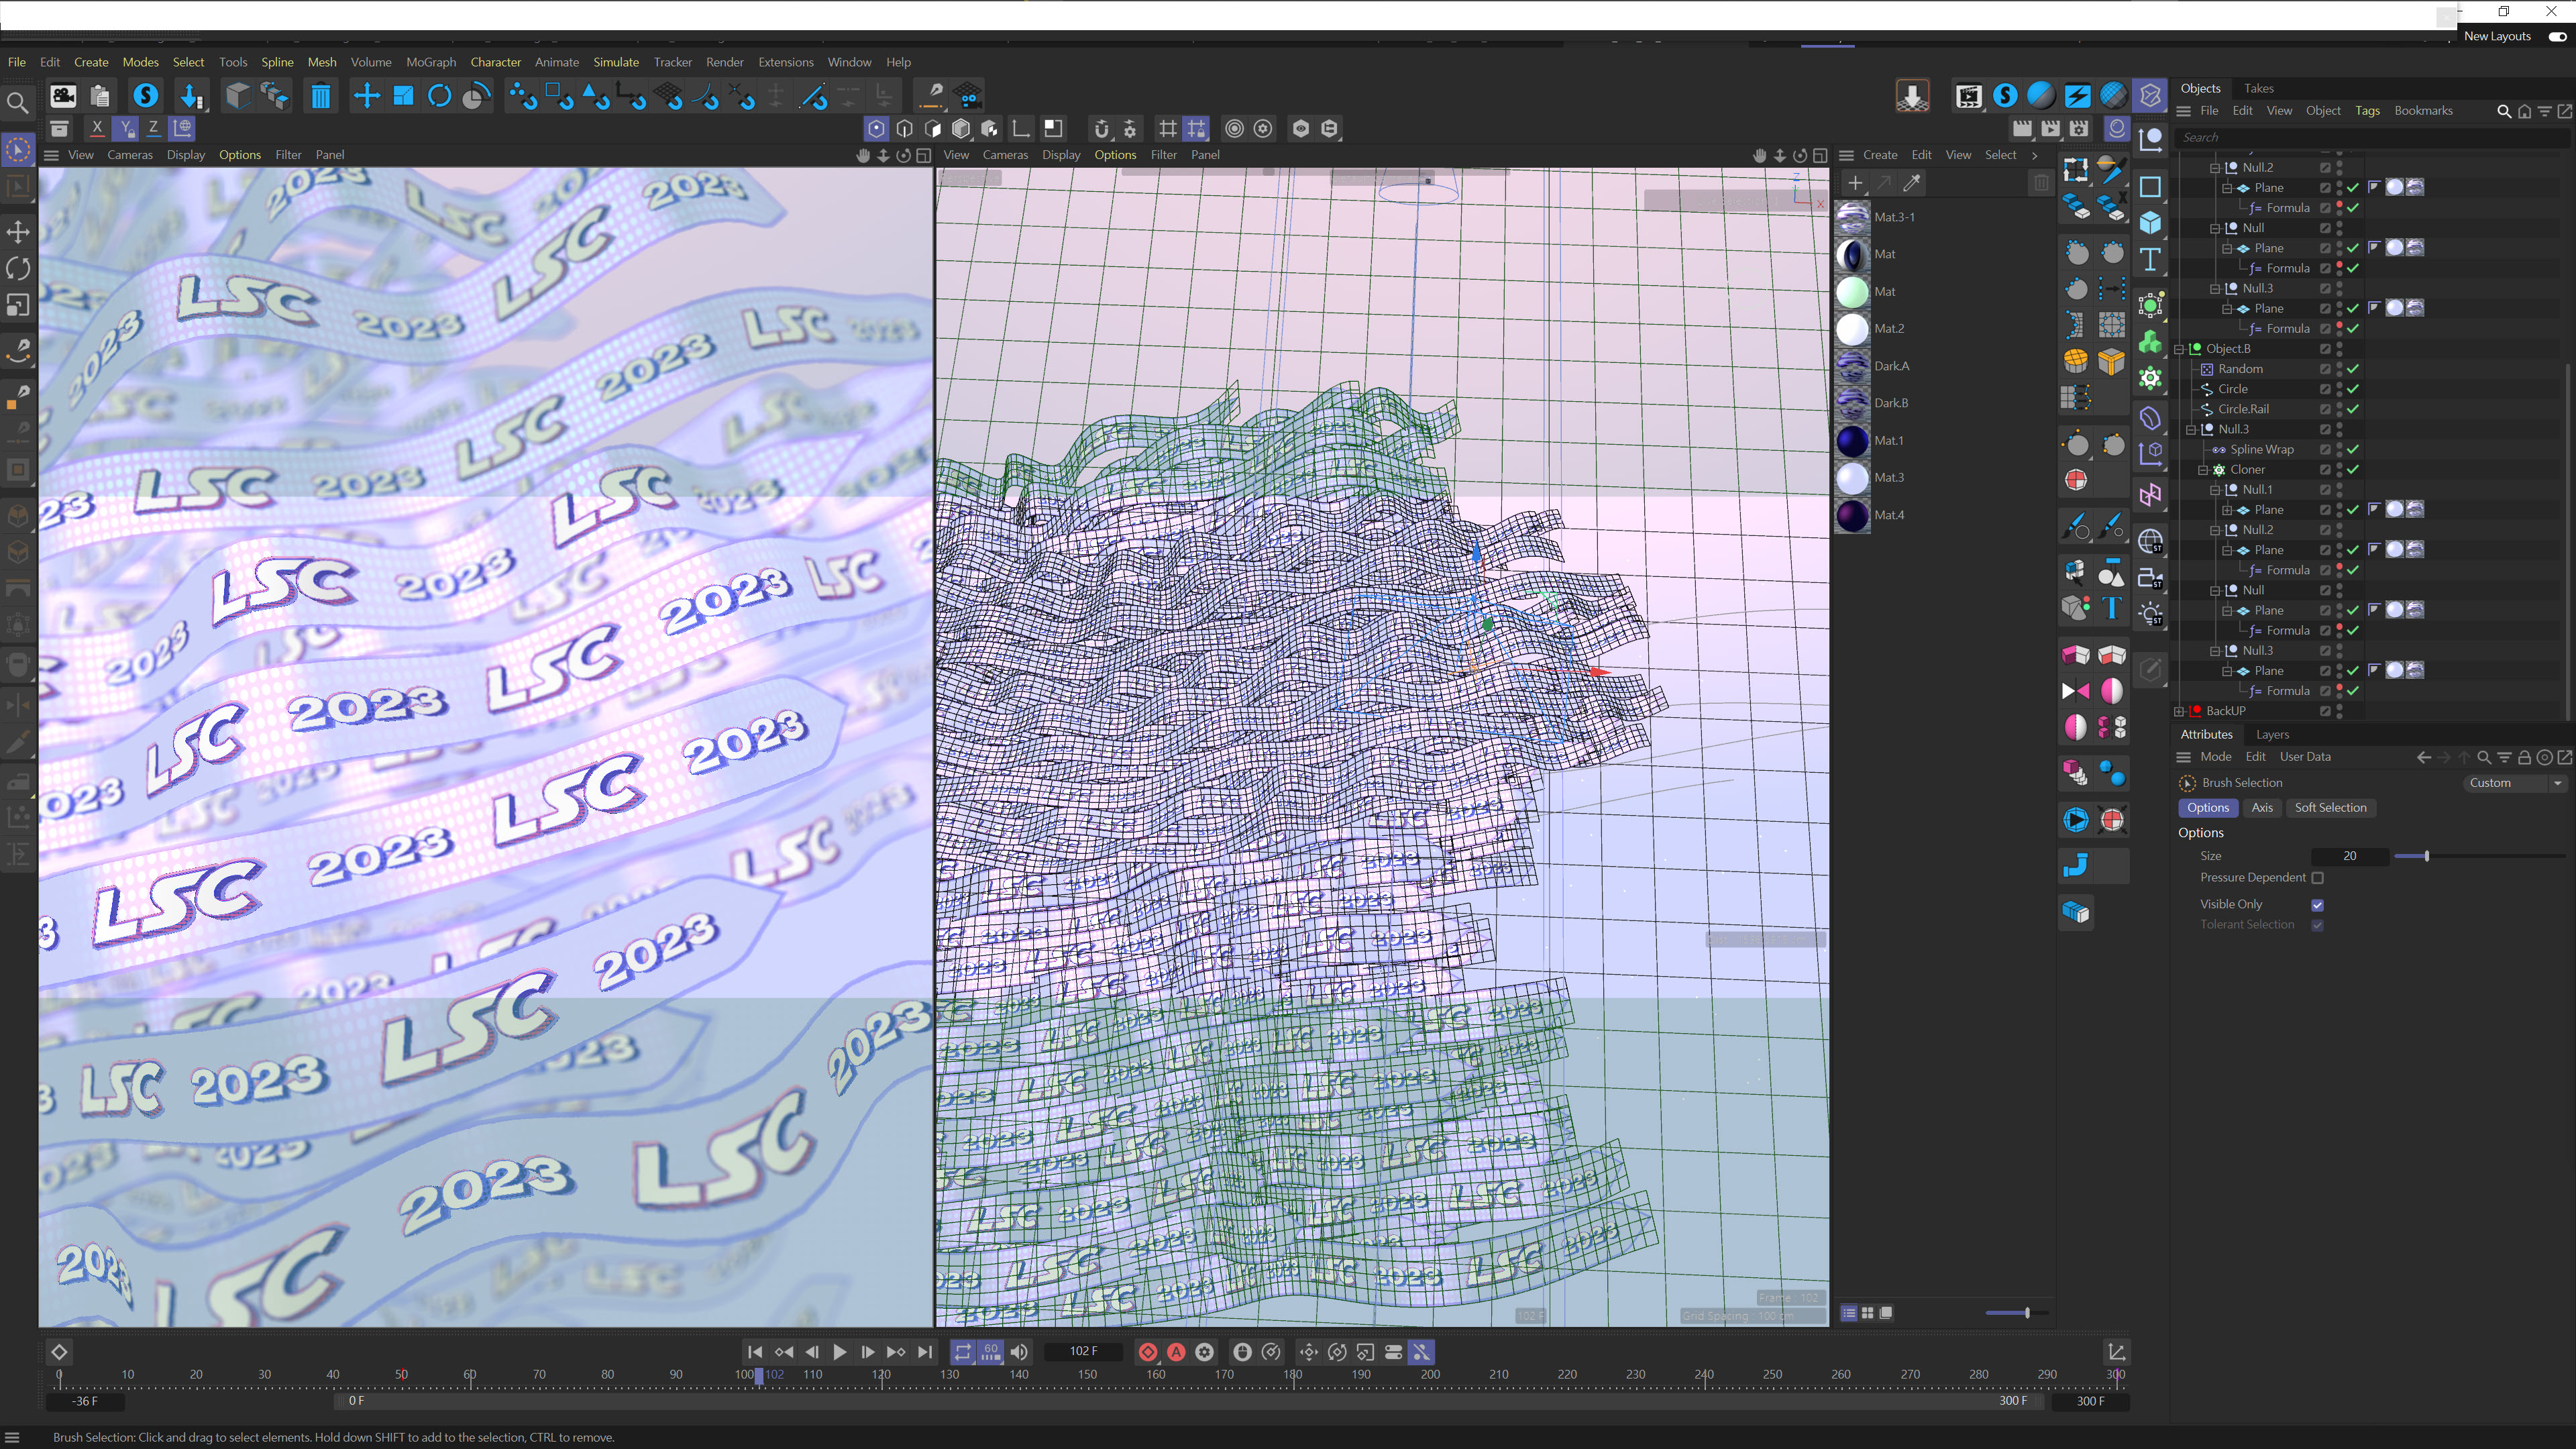Screen dimensions: 2576x1449
Task: Go to end of animation
Action: [925, 1352]
